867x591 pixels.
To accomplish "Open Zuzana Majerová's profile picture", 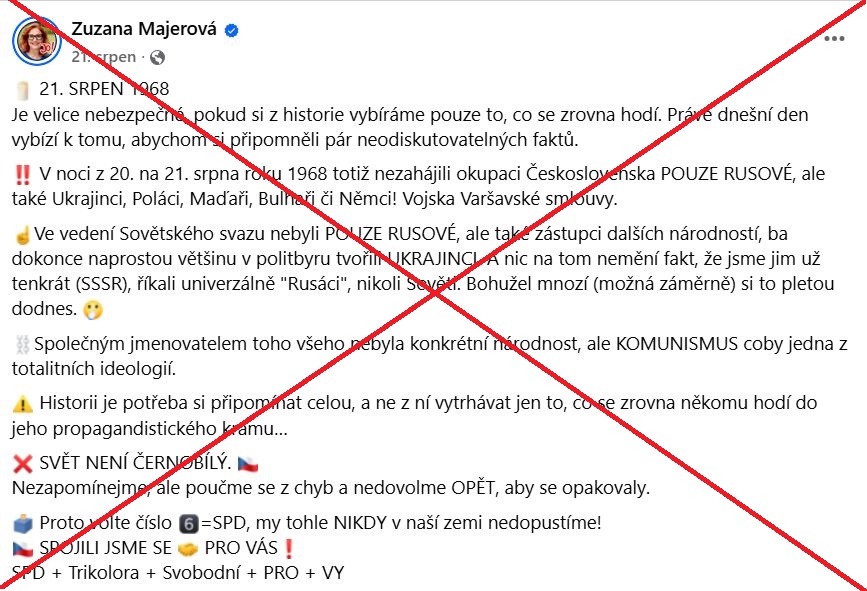I will tap(36, 40).
